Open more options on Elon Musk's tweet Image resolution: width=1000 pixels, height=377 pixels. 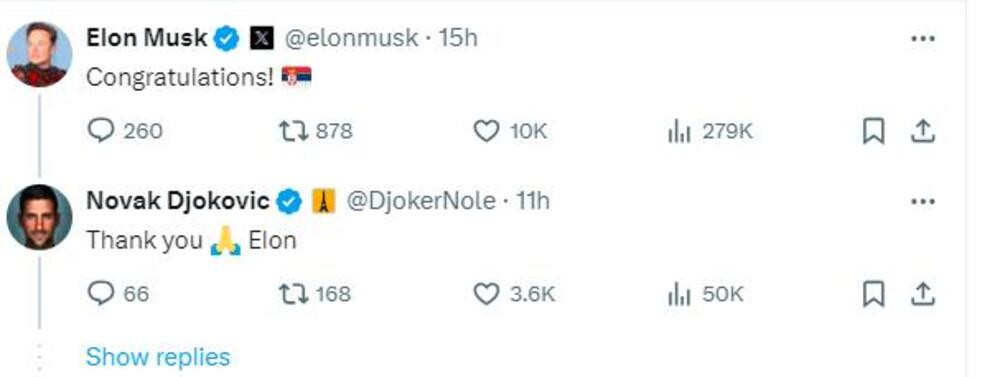(922, 39)
